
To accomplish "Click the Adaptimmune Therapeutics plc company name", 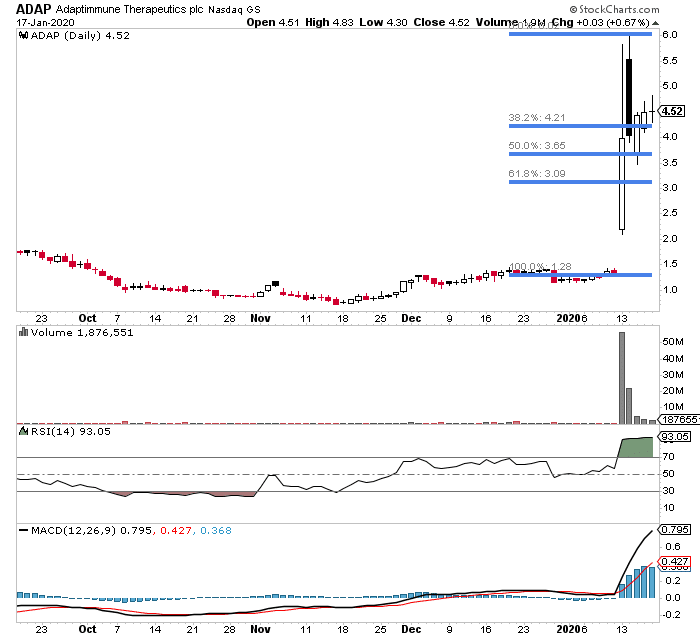I will tap(129, 9).
